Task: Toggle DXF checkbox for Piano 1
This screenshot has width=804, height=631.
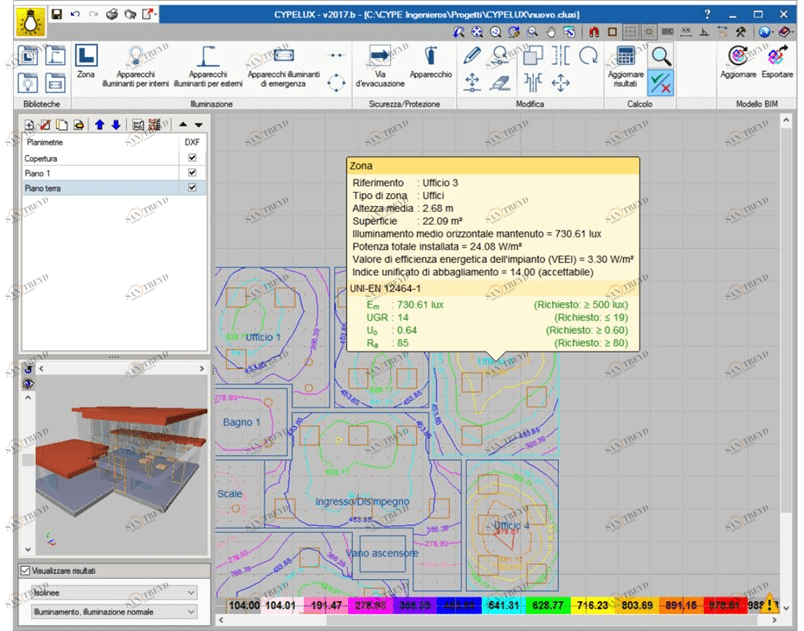Action: pos(192,173)
